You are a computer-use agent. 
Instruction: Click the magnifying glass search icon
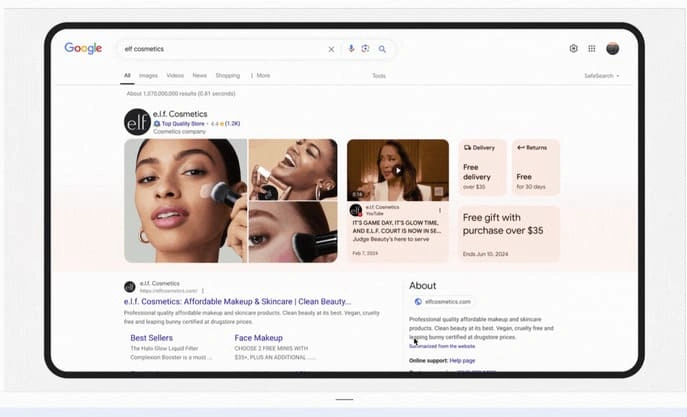pos(382,49)
